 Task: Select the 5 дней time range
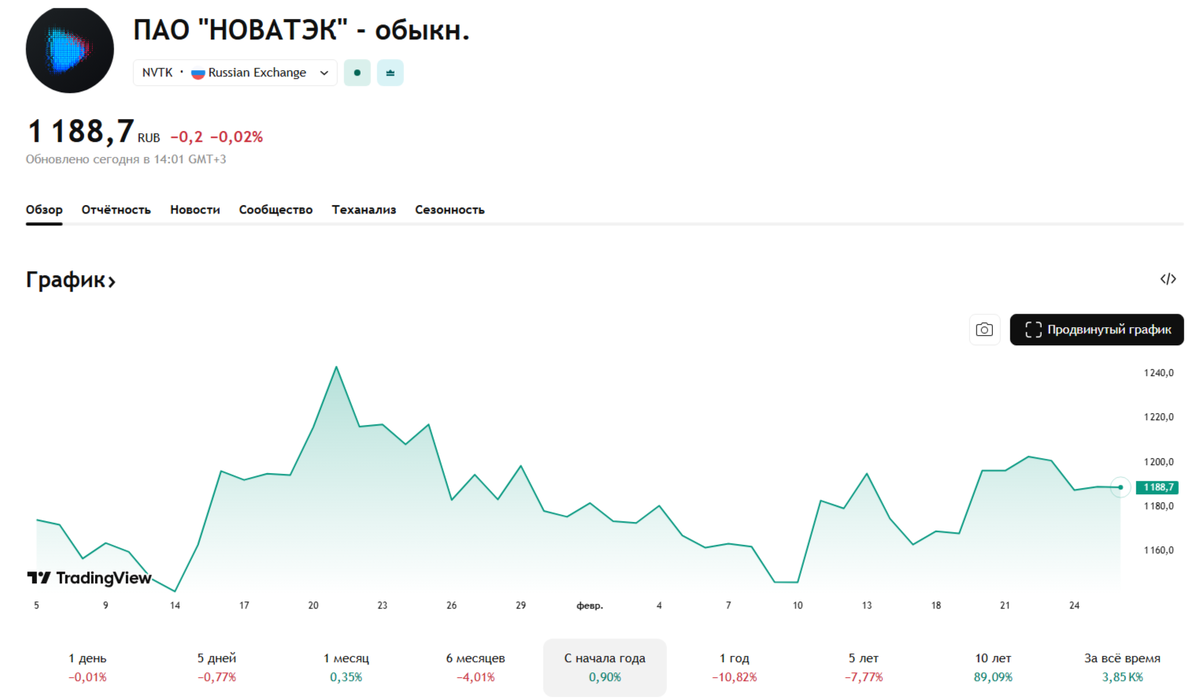(x=217, y=667)
